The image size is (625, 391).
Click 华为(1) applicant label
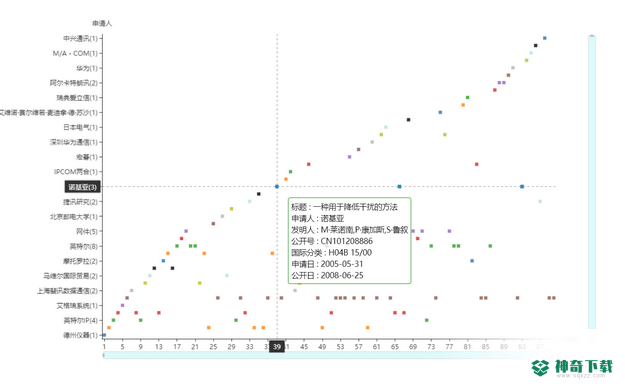(x=87, y=68)
